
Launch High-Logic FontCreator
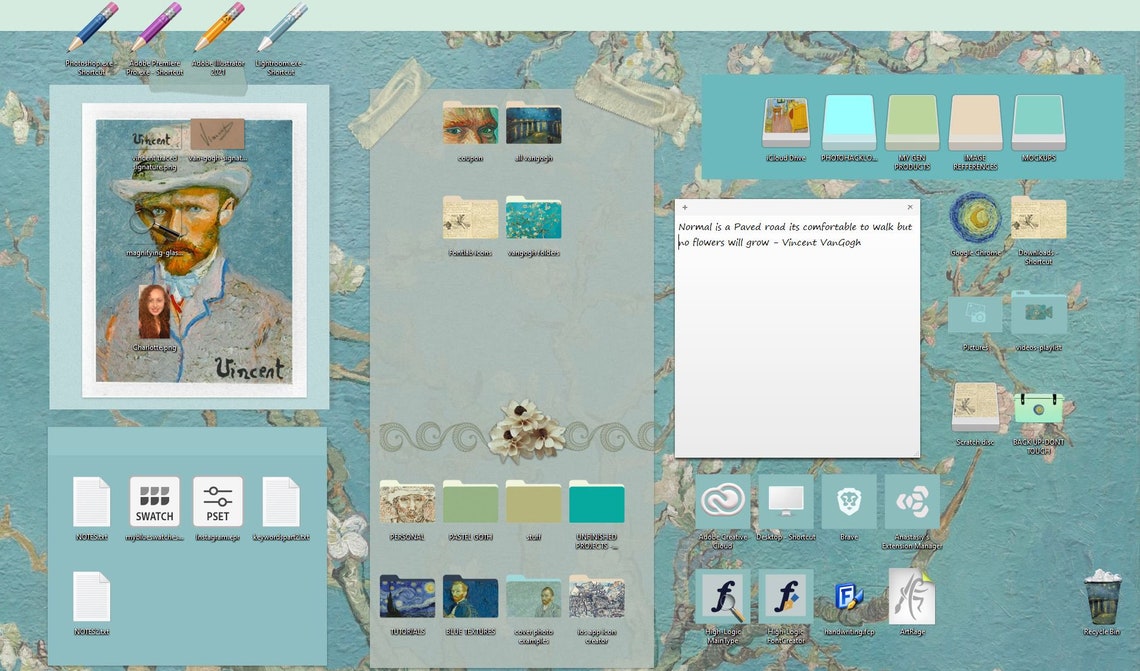pos(786,598)
